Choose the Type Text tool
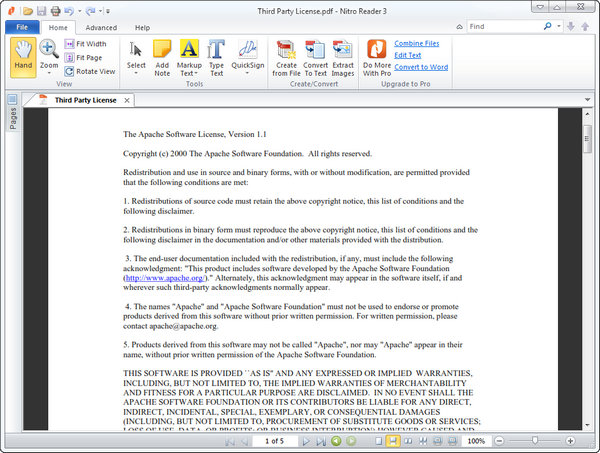 216,56
